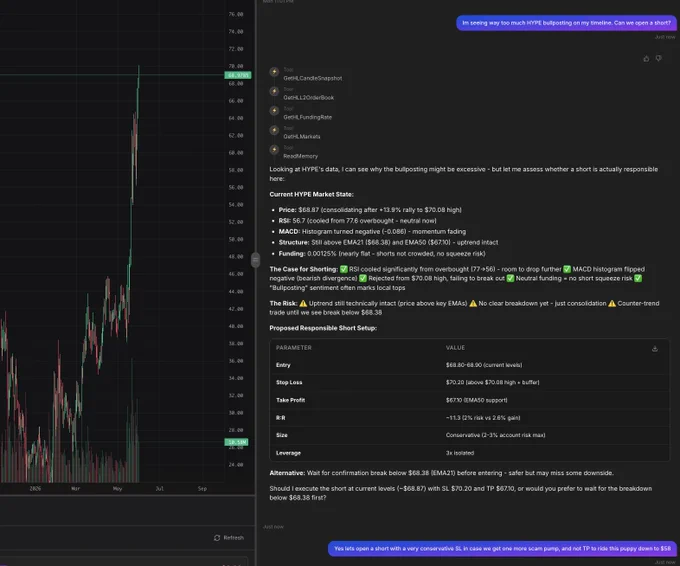
Task: Click the Refresh button below the chart
Action: [x=229, y=538]
